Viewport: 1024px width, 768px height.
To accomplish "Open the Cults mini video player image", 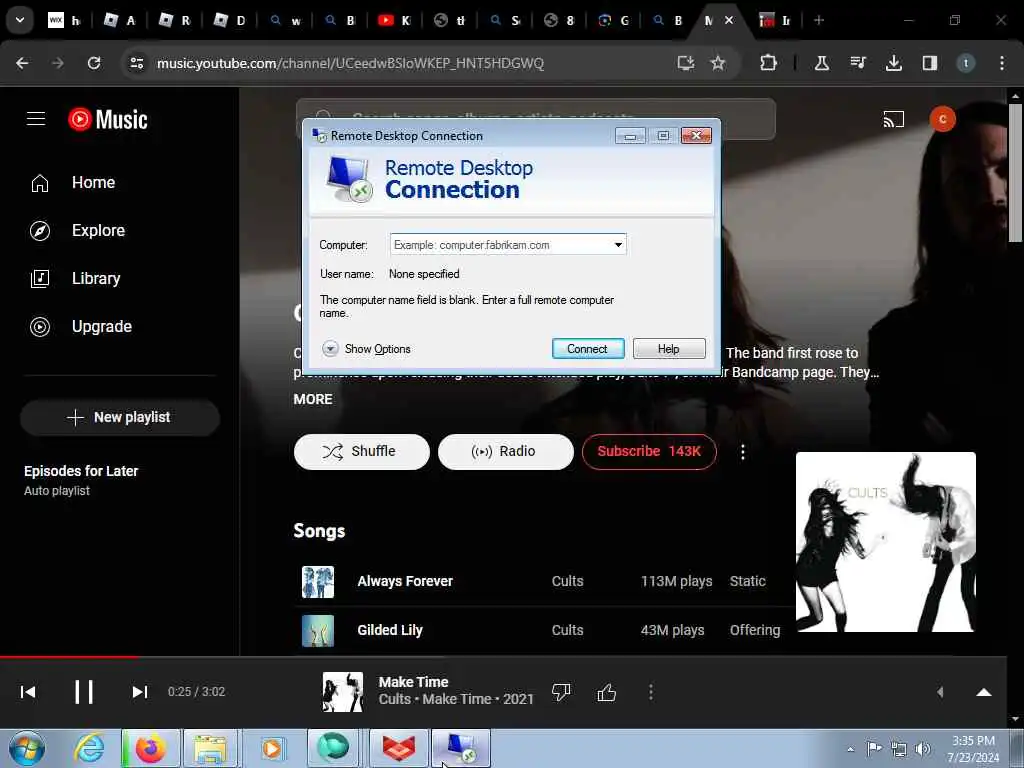I will (x=886, y=542).
